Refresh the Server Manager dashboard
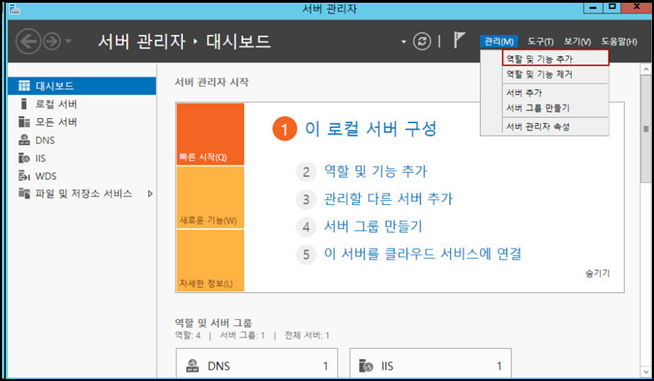654x381 pixels. (422, 41)
